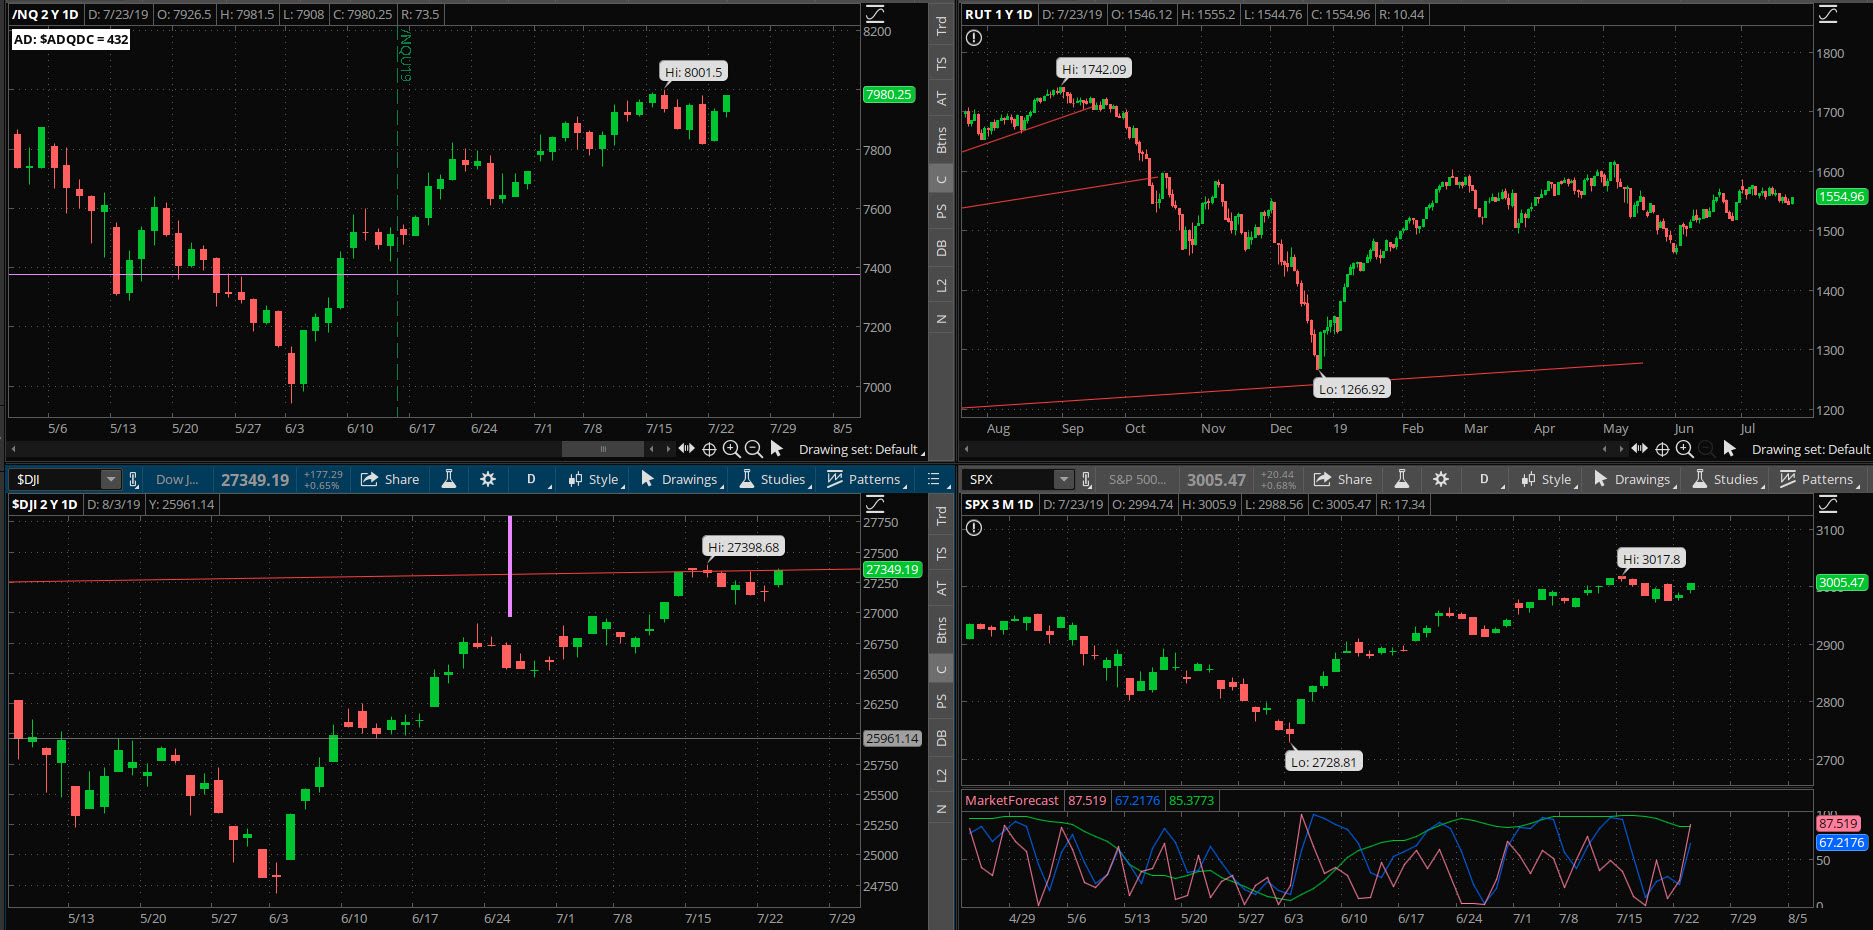
Task: Open the Drawings menu in SPX toolbar
Action: pyautogui.click(x=1635, y=479)
